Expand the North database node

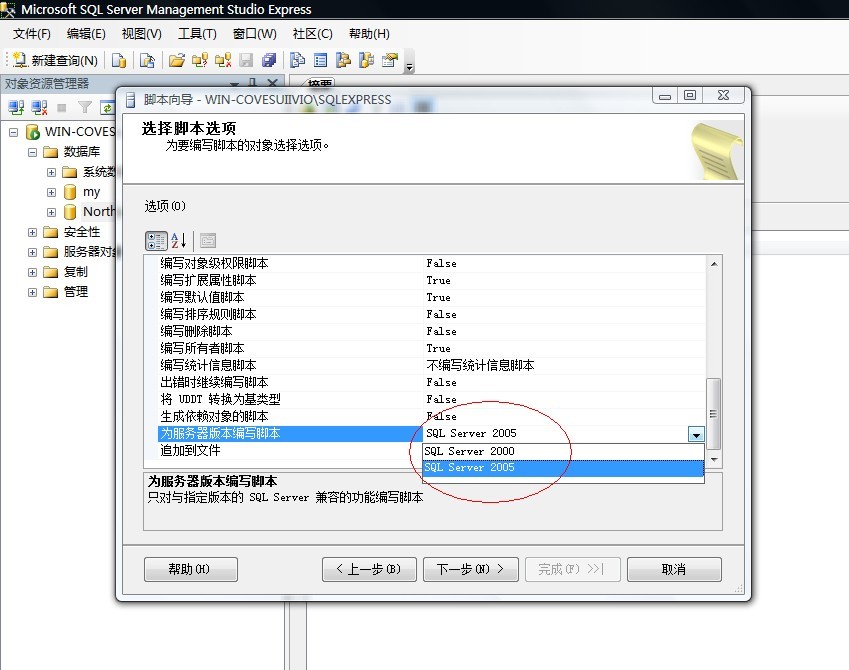[x=51, y=212]
